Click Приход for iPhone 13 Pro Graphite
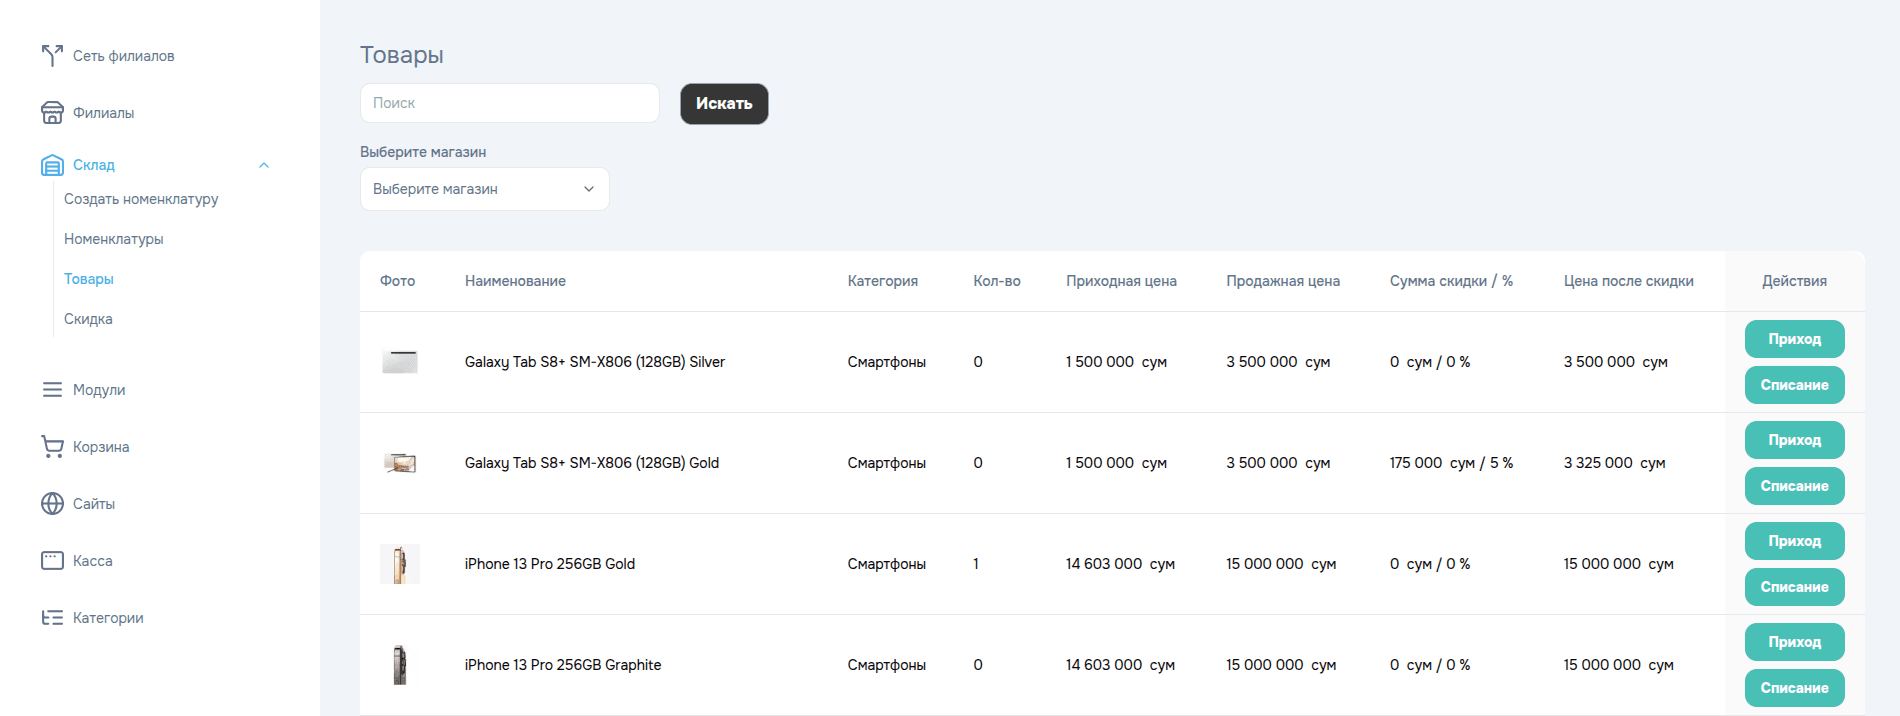Viewport: 1900px width, 716px height. (1794, 642)
